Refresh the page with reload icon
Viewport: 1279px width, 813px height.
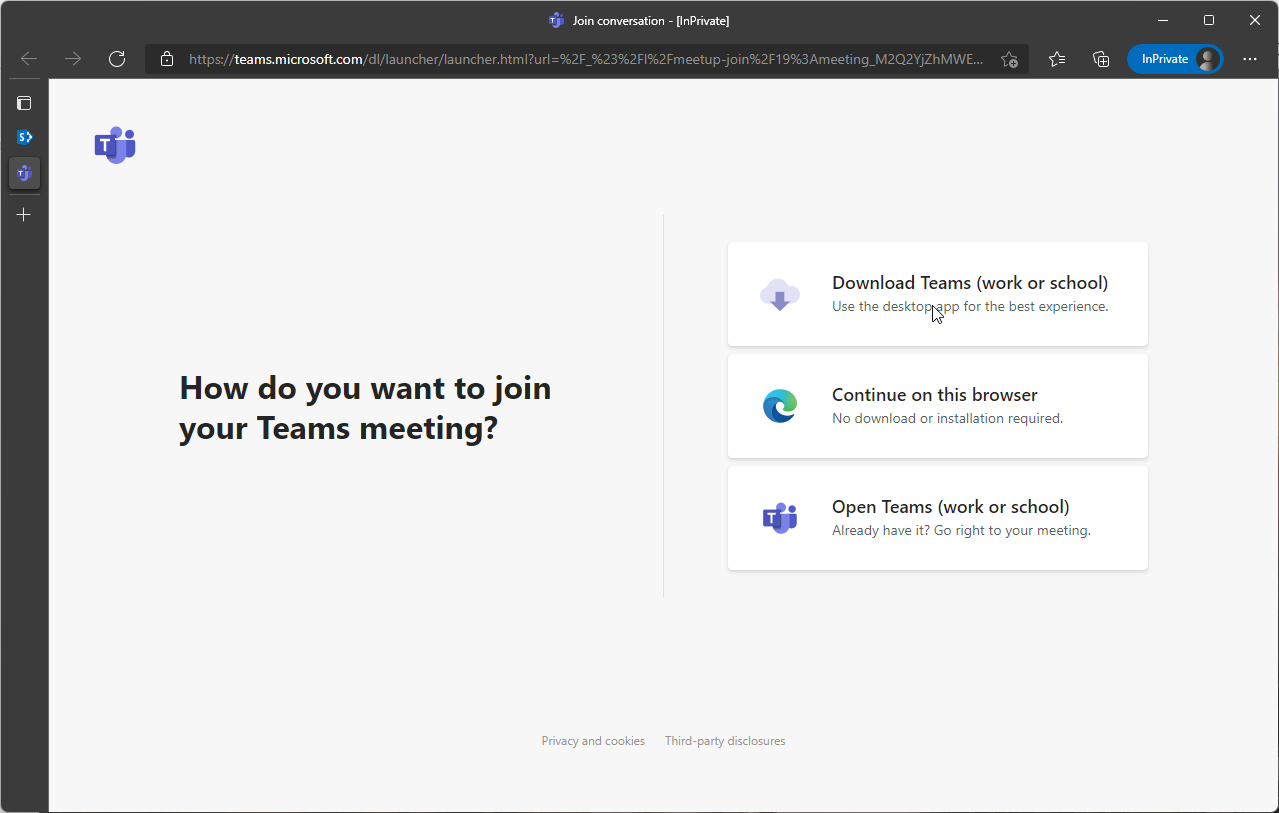pyautogui.click(x=117, y=59)
